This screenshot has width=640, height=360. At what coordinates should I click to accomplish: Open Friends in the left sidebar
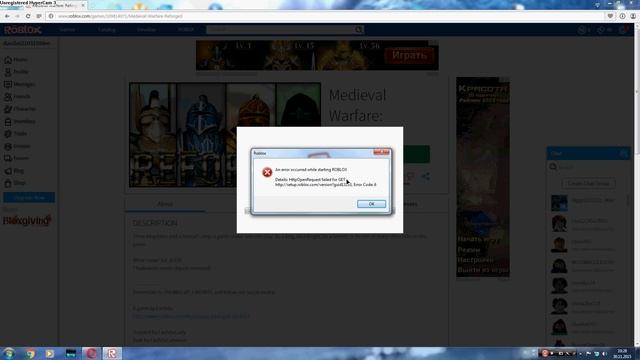[17, 97]
